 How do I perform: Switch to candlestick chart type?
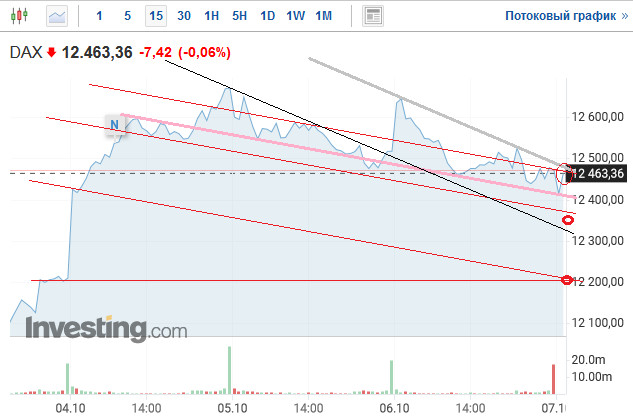click(19, 16)
